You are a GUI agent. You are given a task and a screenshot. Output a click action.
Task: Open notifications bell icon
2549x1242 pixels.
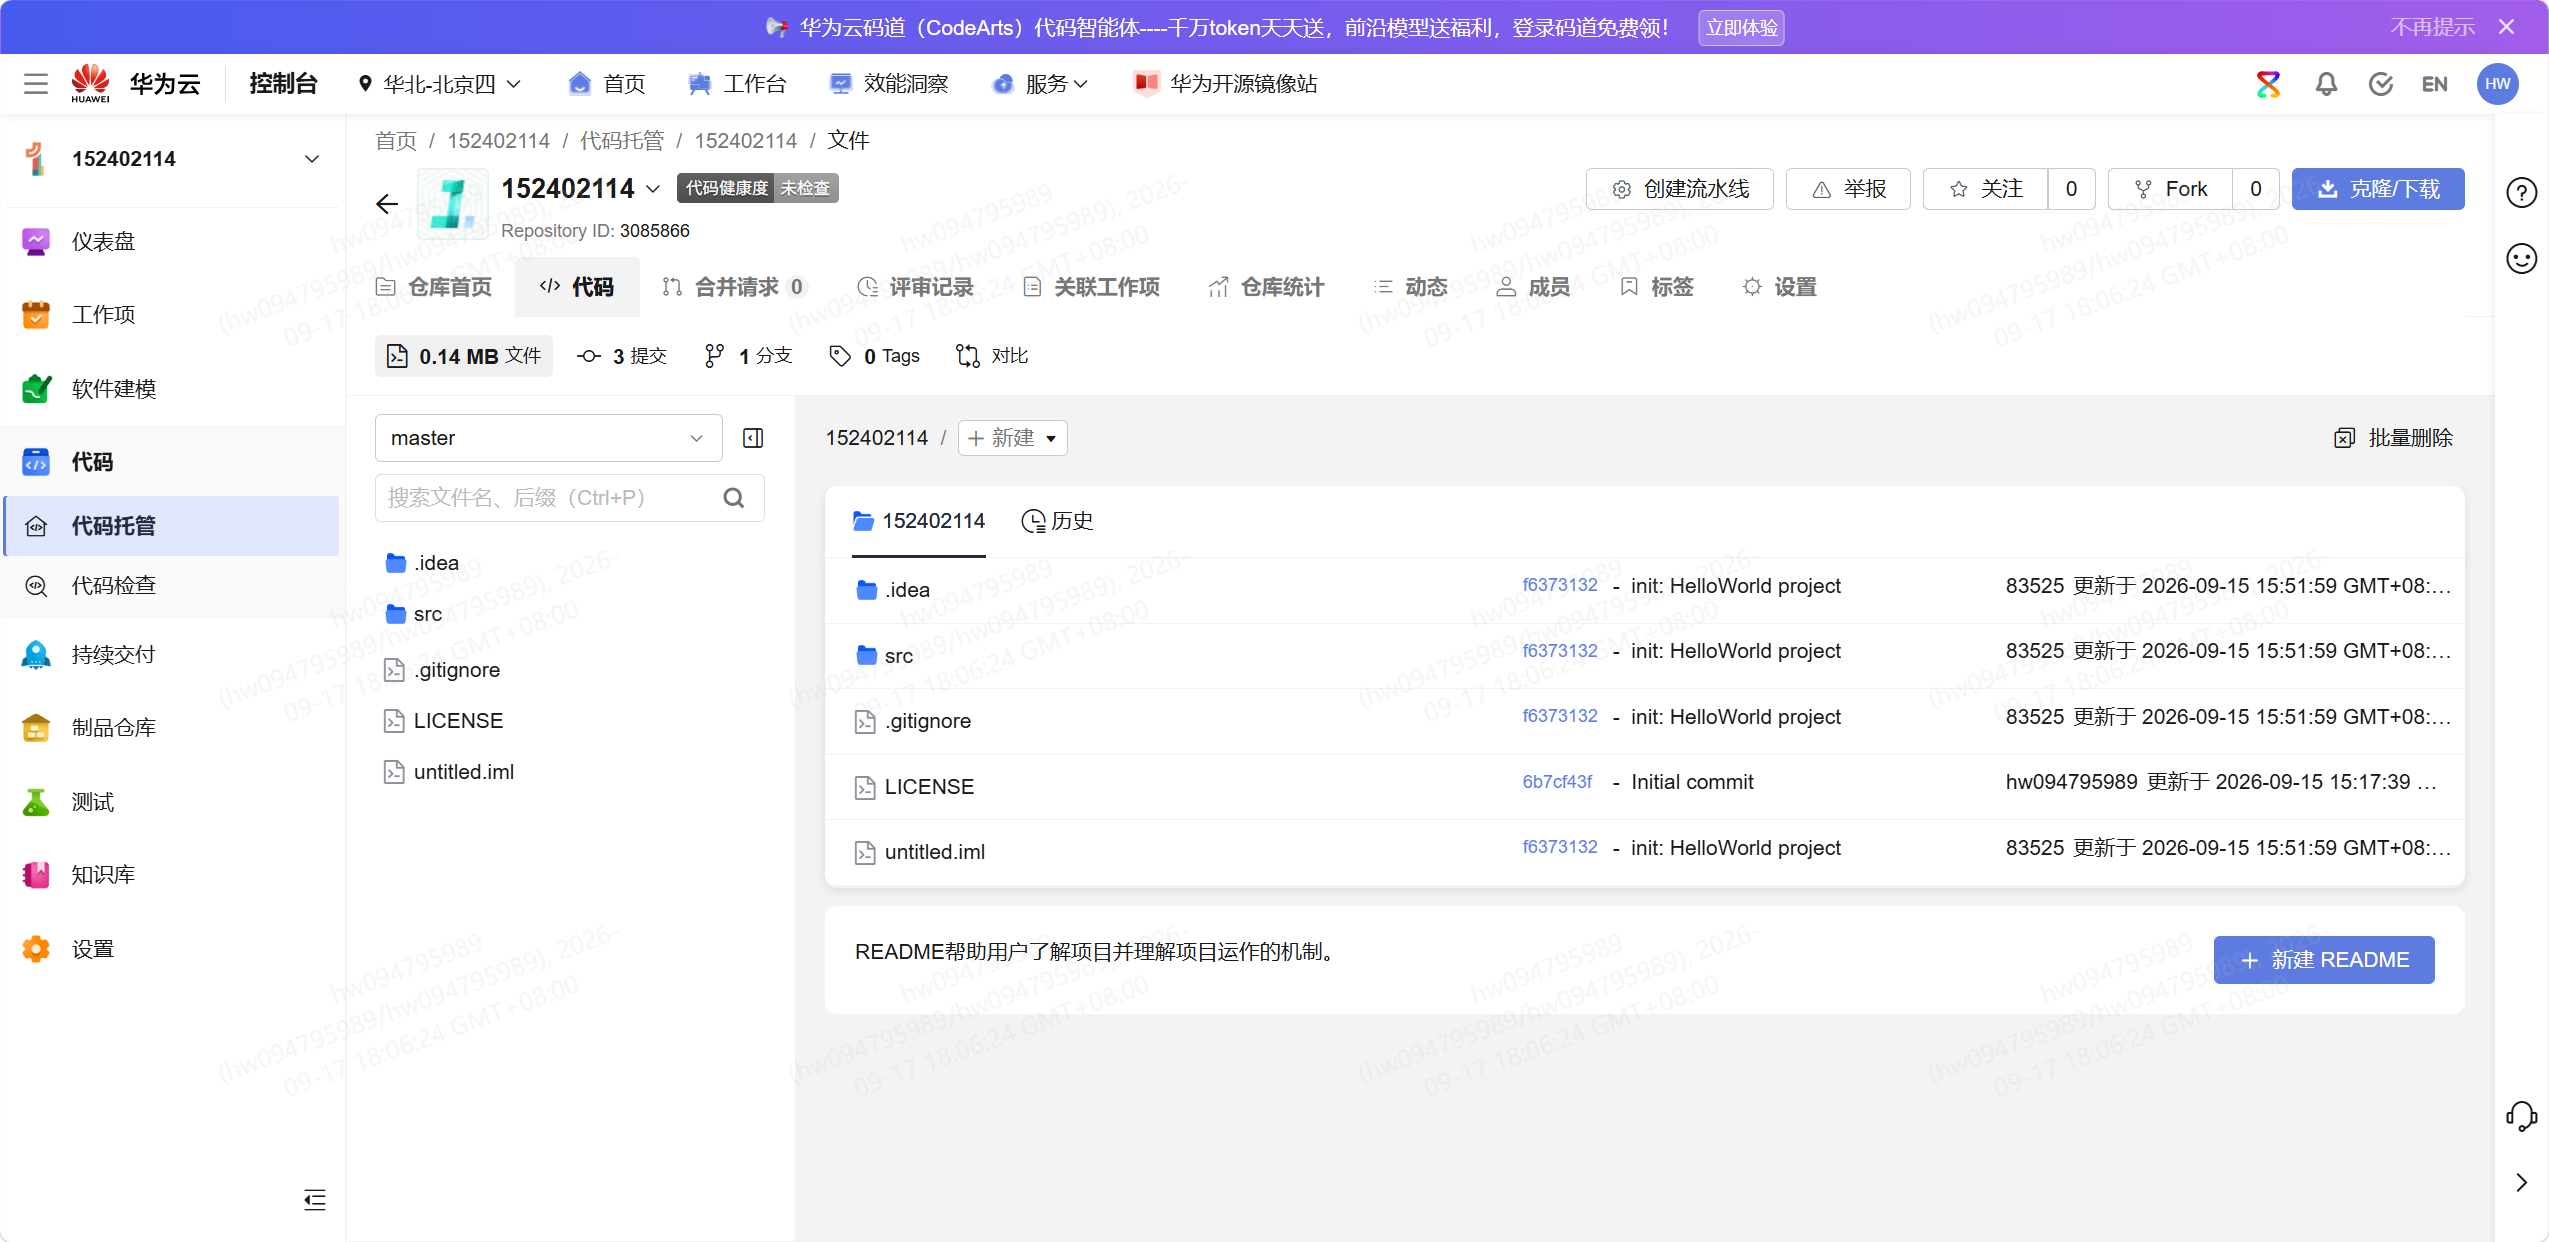(2326, 84)
